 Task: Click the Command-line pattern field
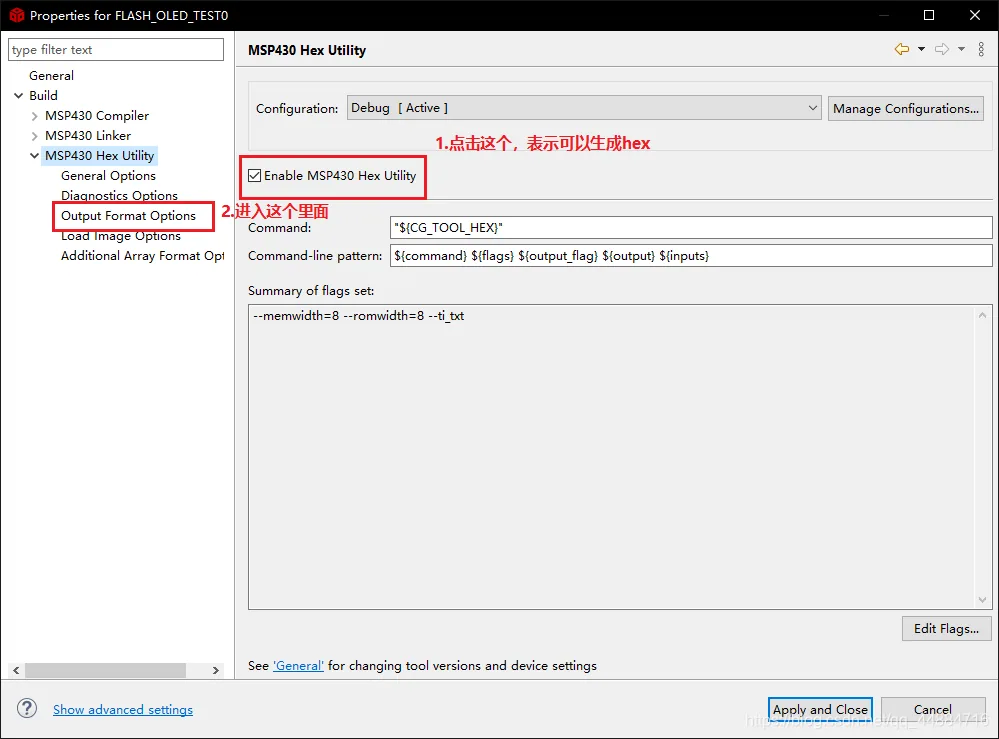click(691, 255)
